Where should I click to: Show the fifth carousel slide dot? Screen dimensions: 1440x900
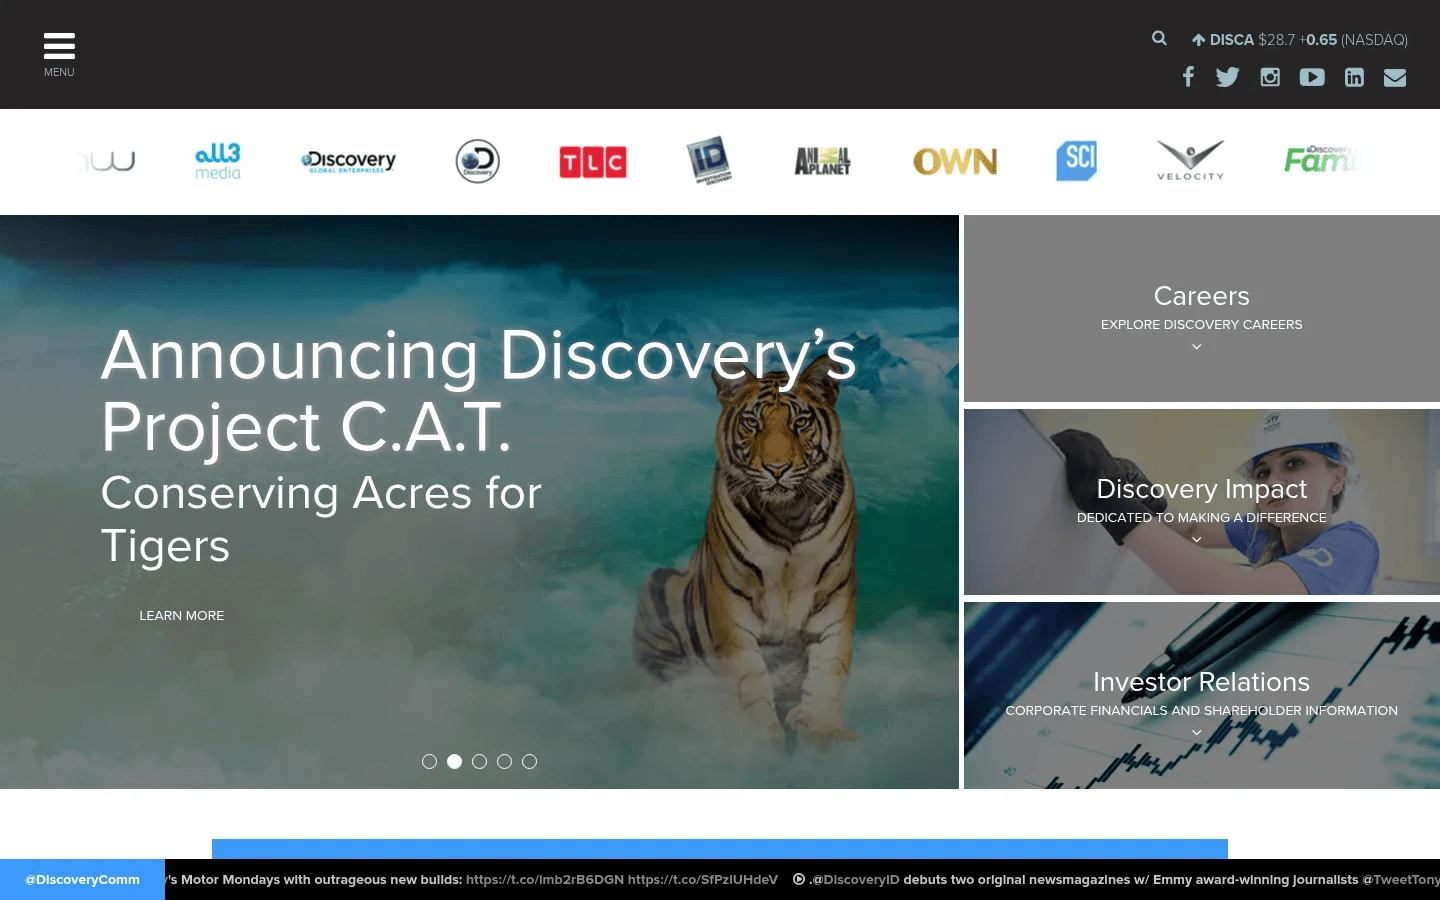529,761
